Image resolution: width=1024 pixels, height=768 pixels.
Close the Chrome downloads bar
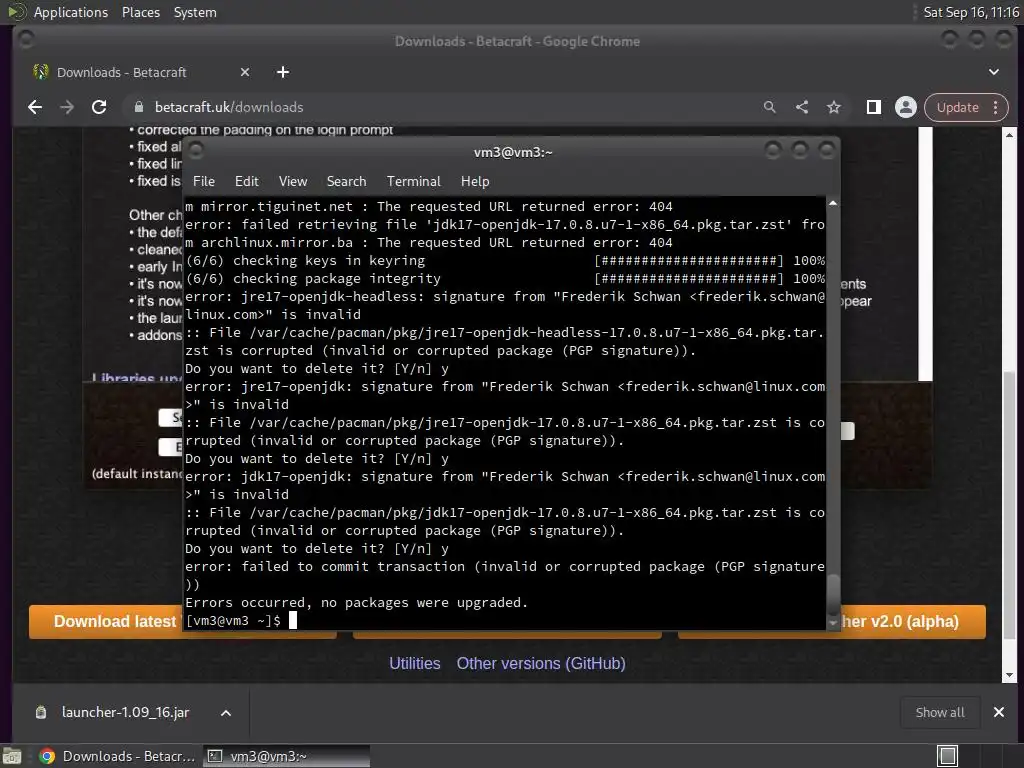point(999,712)
